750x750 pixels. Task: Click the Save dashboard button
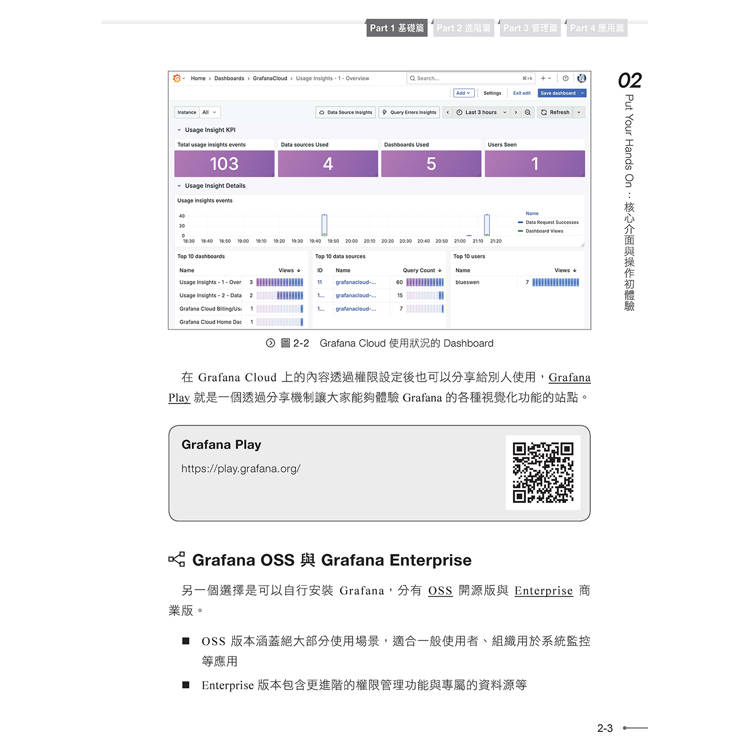[560, 93]
